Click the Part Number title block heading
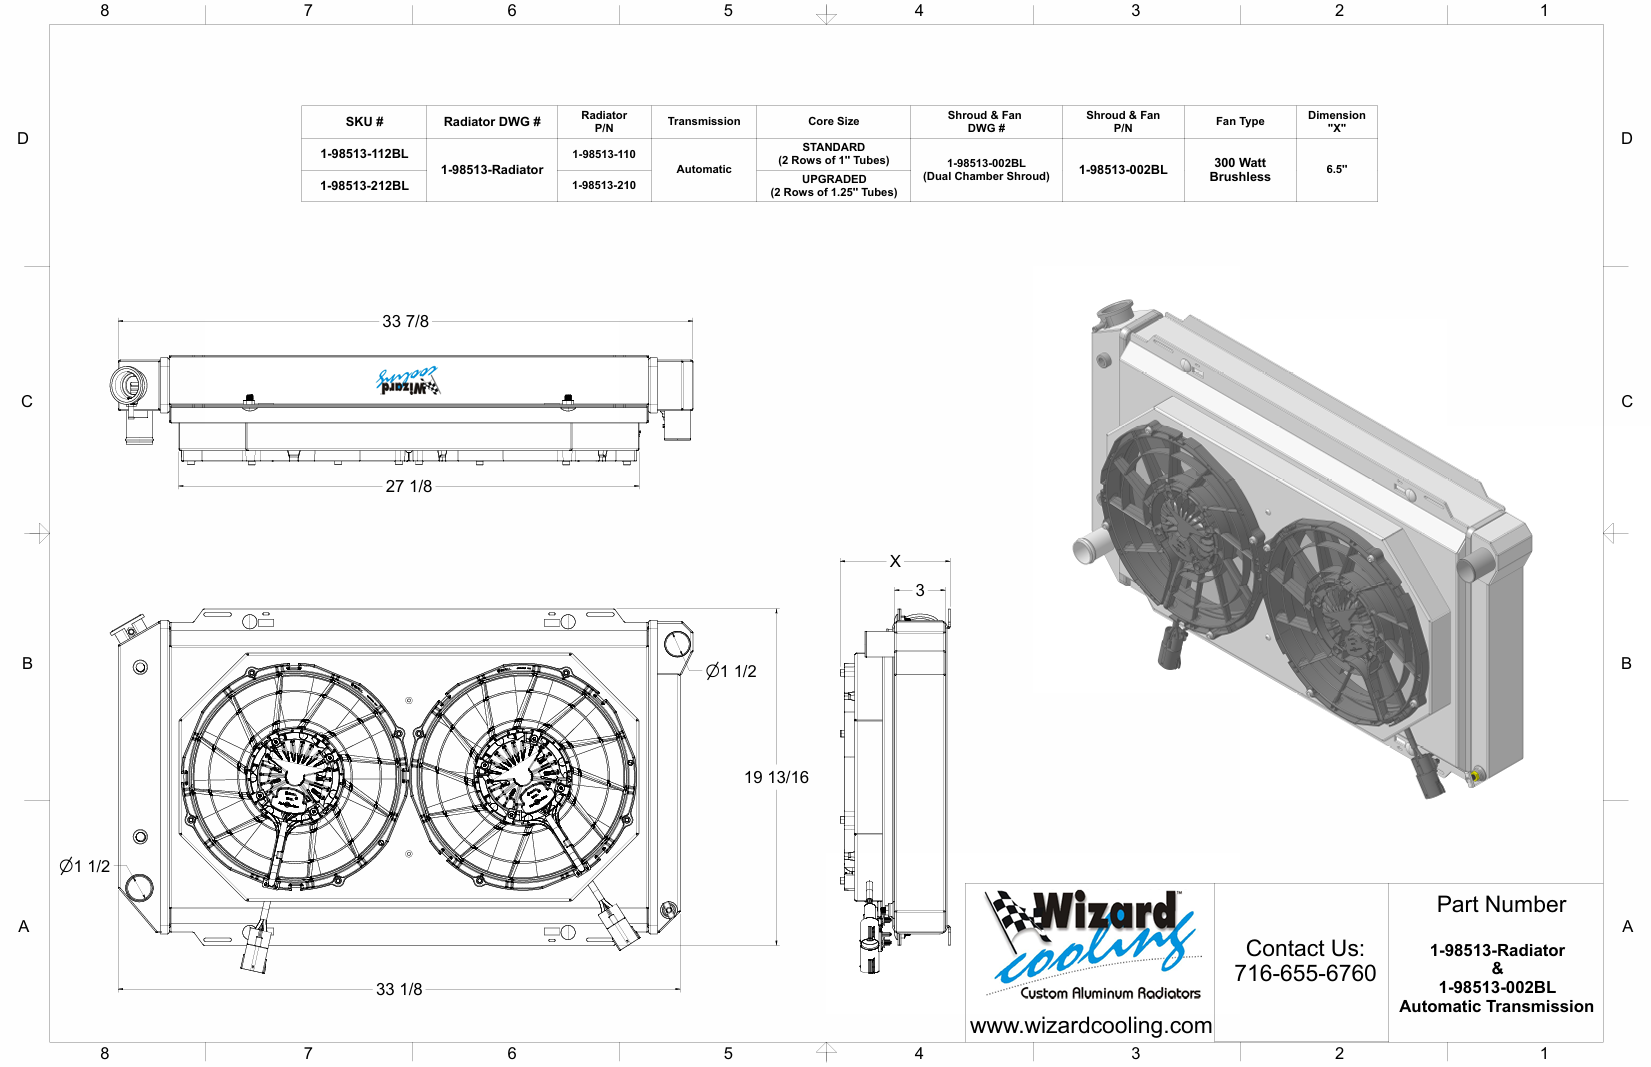This screenshot has height=1067, width=1651. click(1501, 904)
